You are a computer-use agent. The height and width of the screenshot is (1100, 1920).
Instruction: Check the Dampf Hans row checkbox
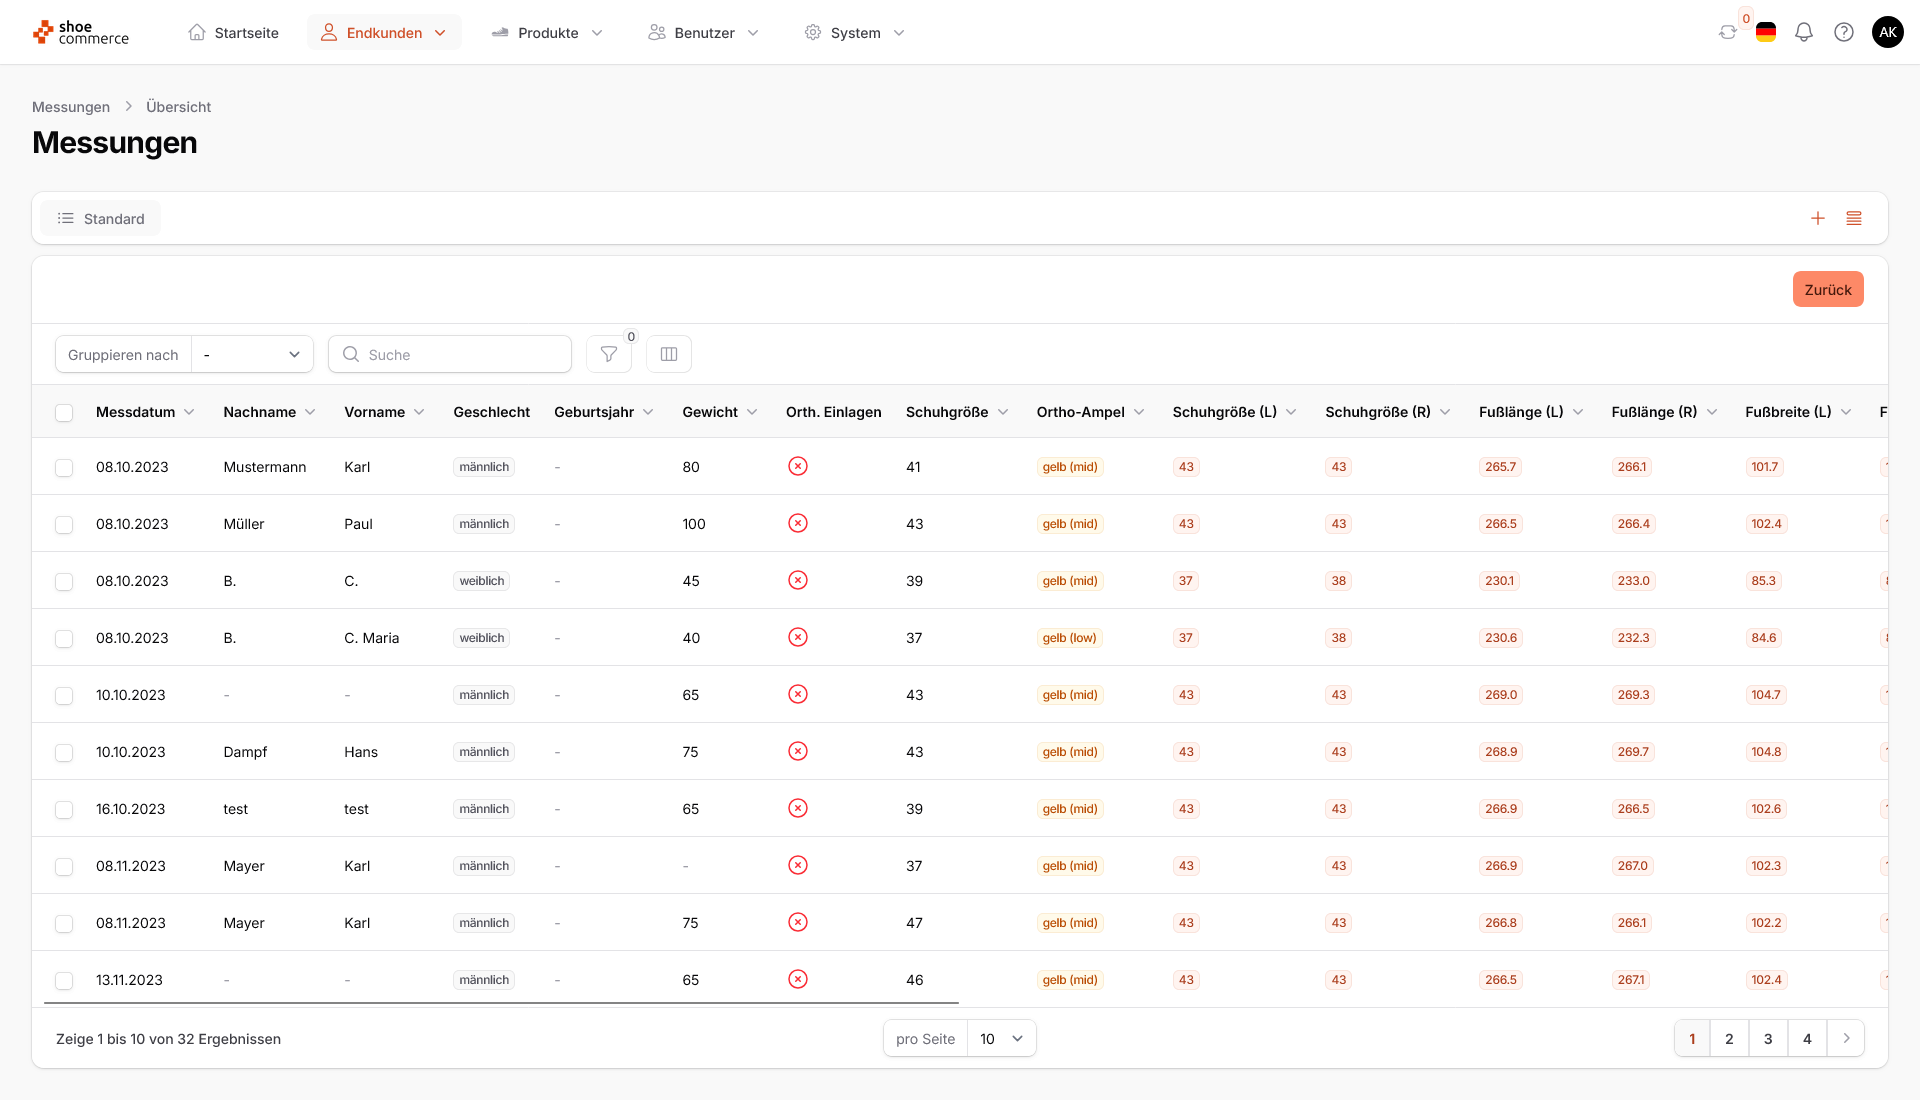pos(64,752)
